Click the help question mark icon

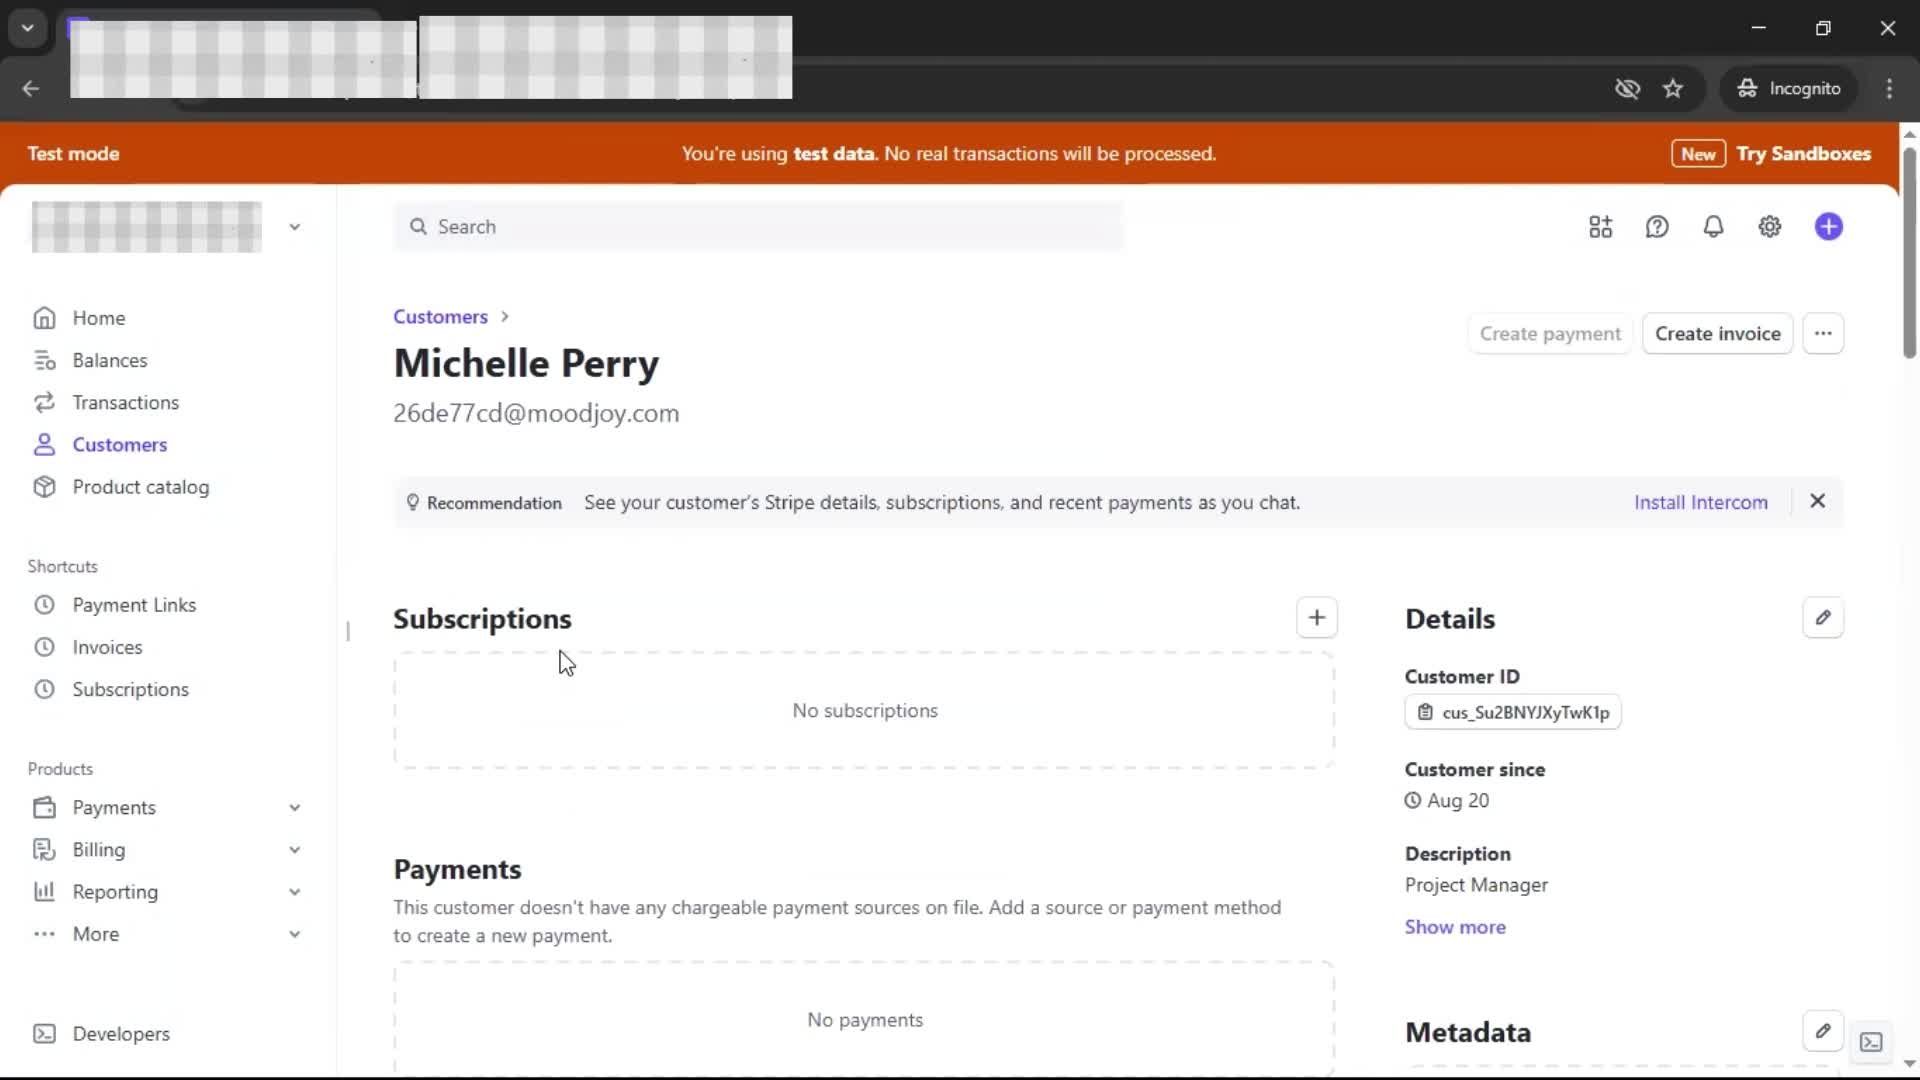click(x=1657, y=227)
